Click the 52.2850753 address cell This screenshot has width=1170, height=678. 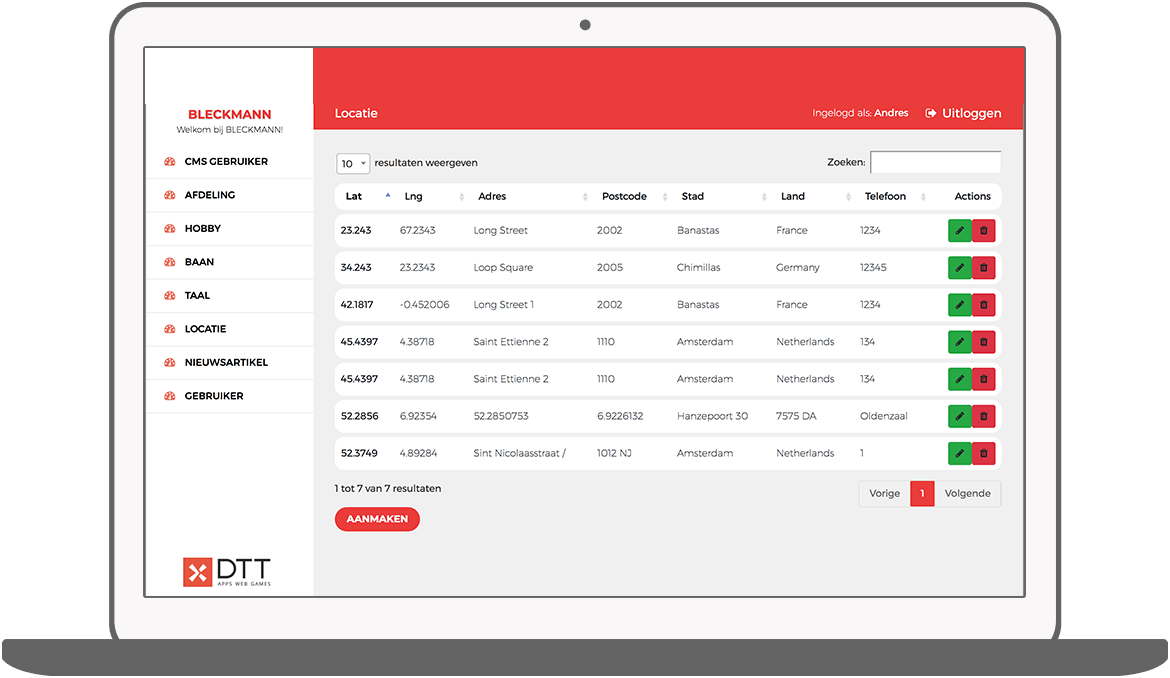point(501,416)
